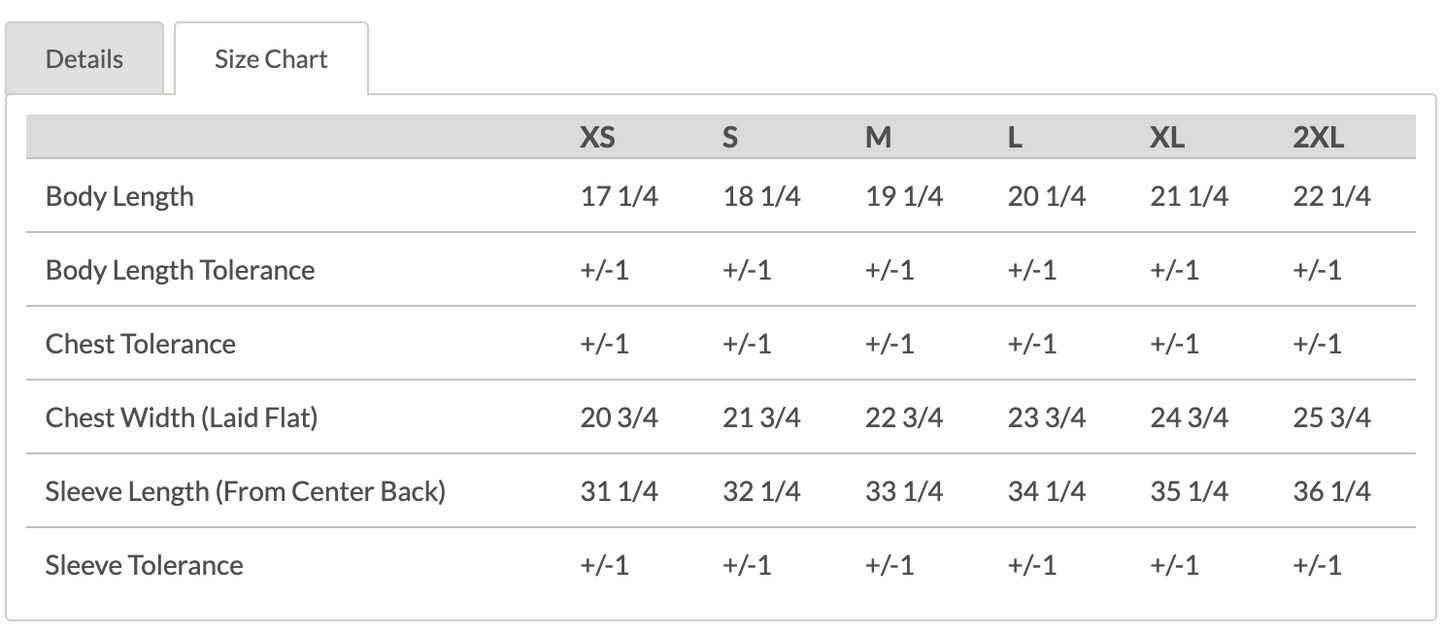This screenshot has width=1445, height=633.
Task: Select the Size Chart tab
Action: point(271,59)
